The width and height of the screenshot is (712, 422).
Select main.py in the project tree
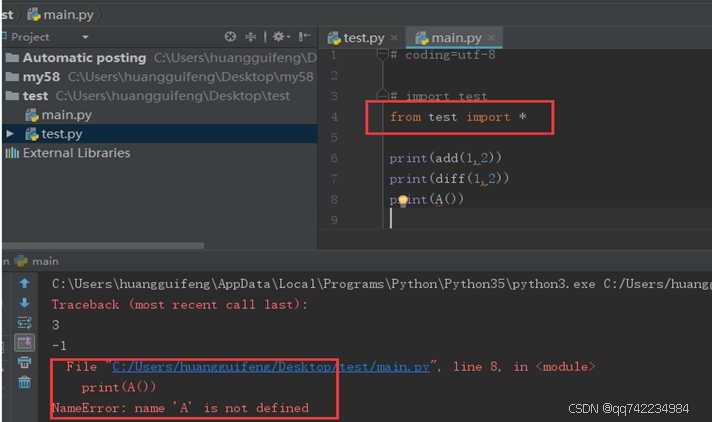tap(66, 115)
